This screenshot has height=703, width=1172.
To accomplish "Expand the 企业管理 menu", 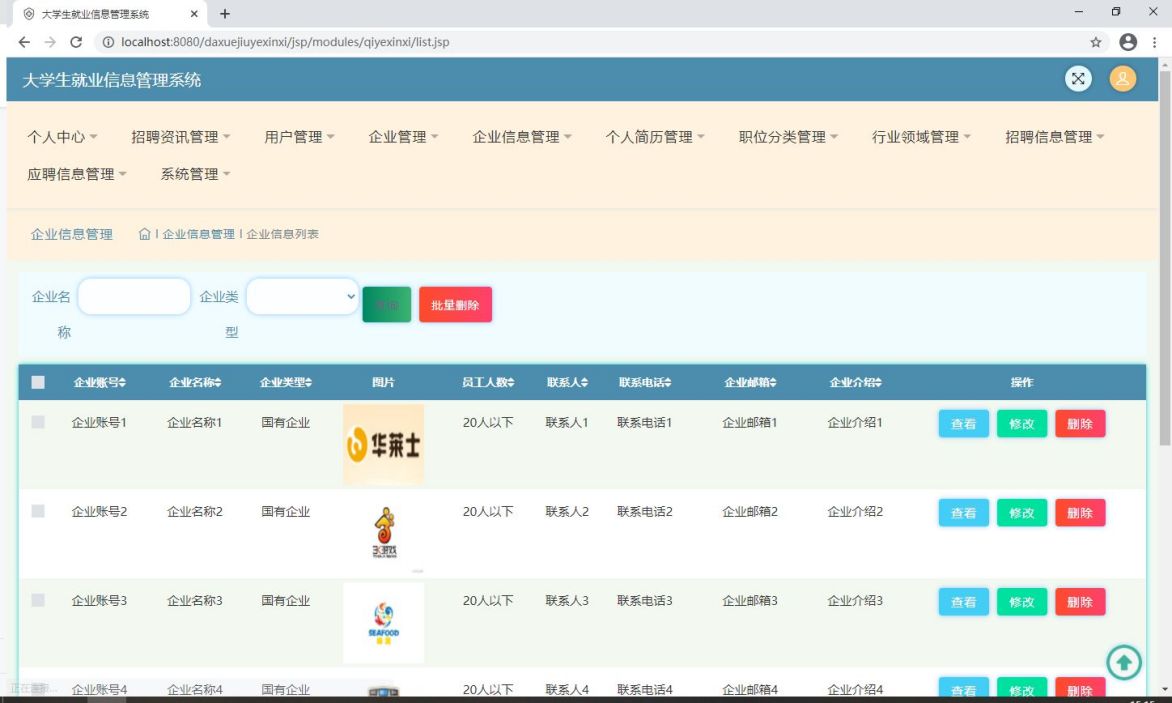I will (404, 137).
